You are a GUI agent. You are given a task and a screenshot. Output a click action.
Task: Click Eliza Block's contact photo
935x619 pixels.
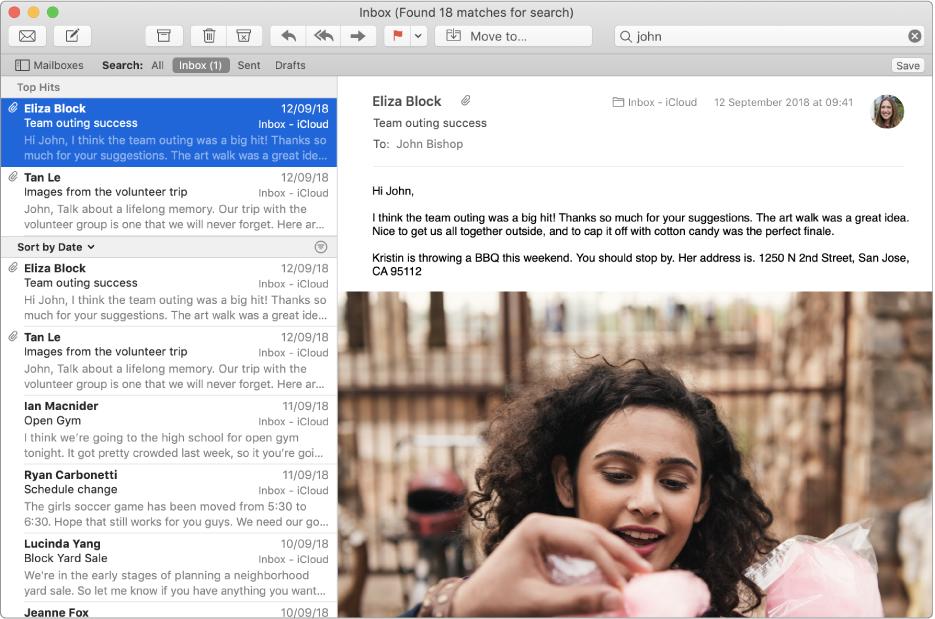[888, 111]
